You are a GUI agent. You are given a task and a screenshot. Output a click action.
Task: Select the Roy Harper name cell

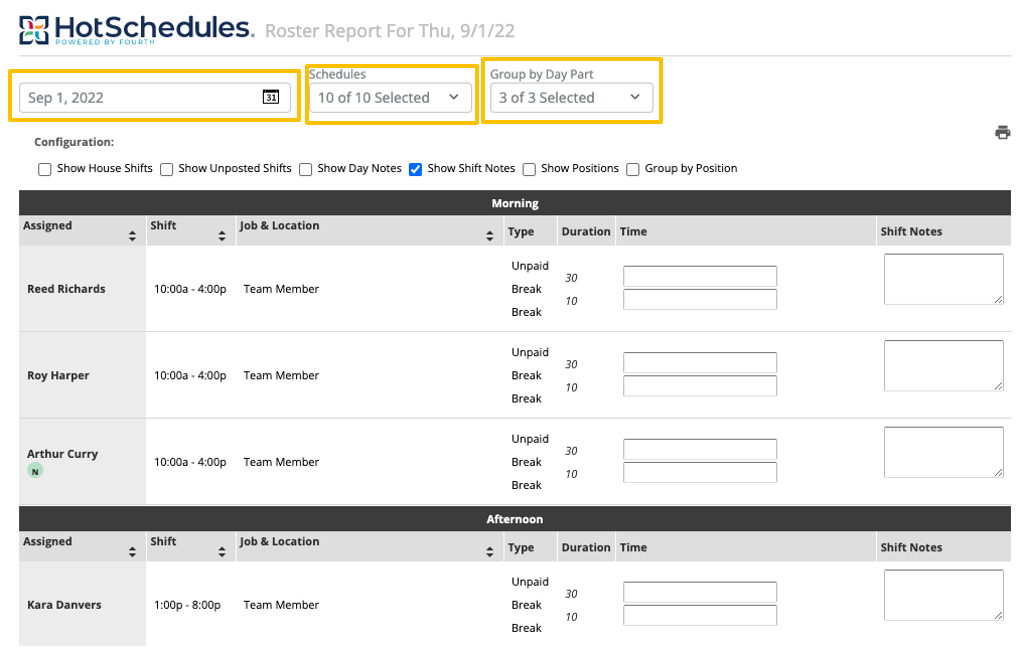tap(82, 376)
